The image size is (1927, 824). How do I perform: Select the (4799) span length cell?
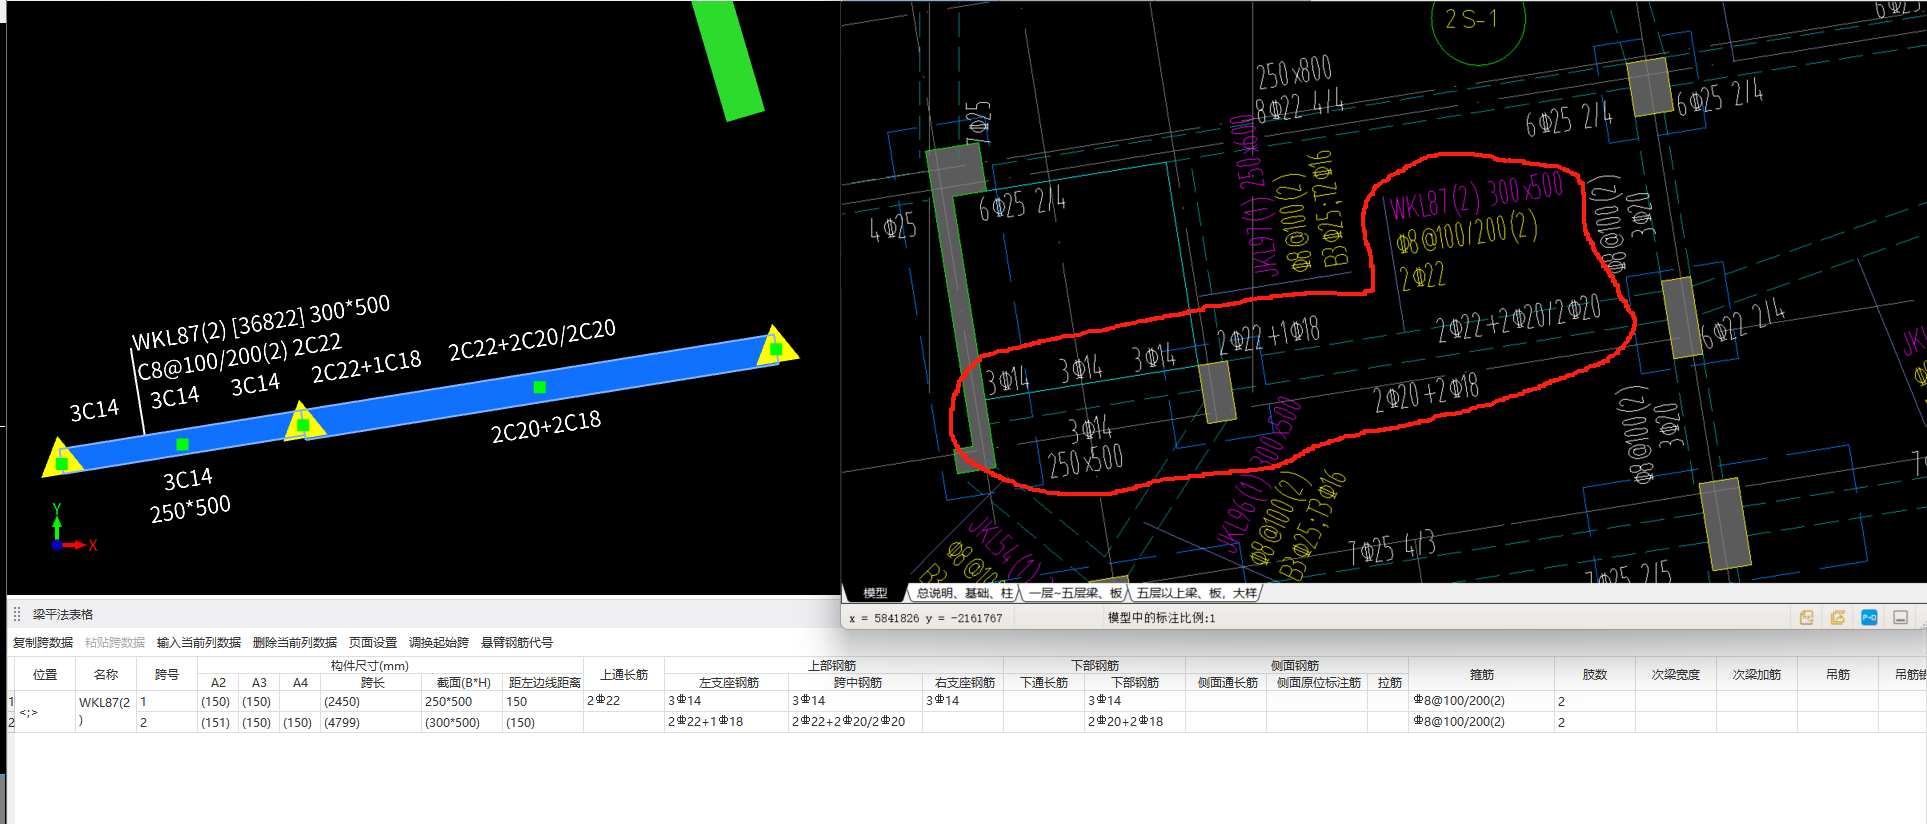click(371, 721)
